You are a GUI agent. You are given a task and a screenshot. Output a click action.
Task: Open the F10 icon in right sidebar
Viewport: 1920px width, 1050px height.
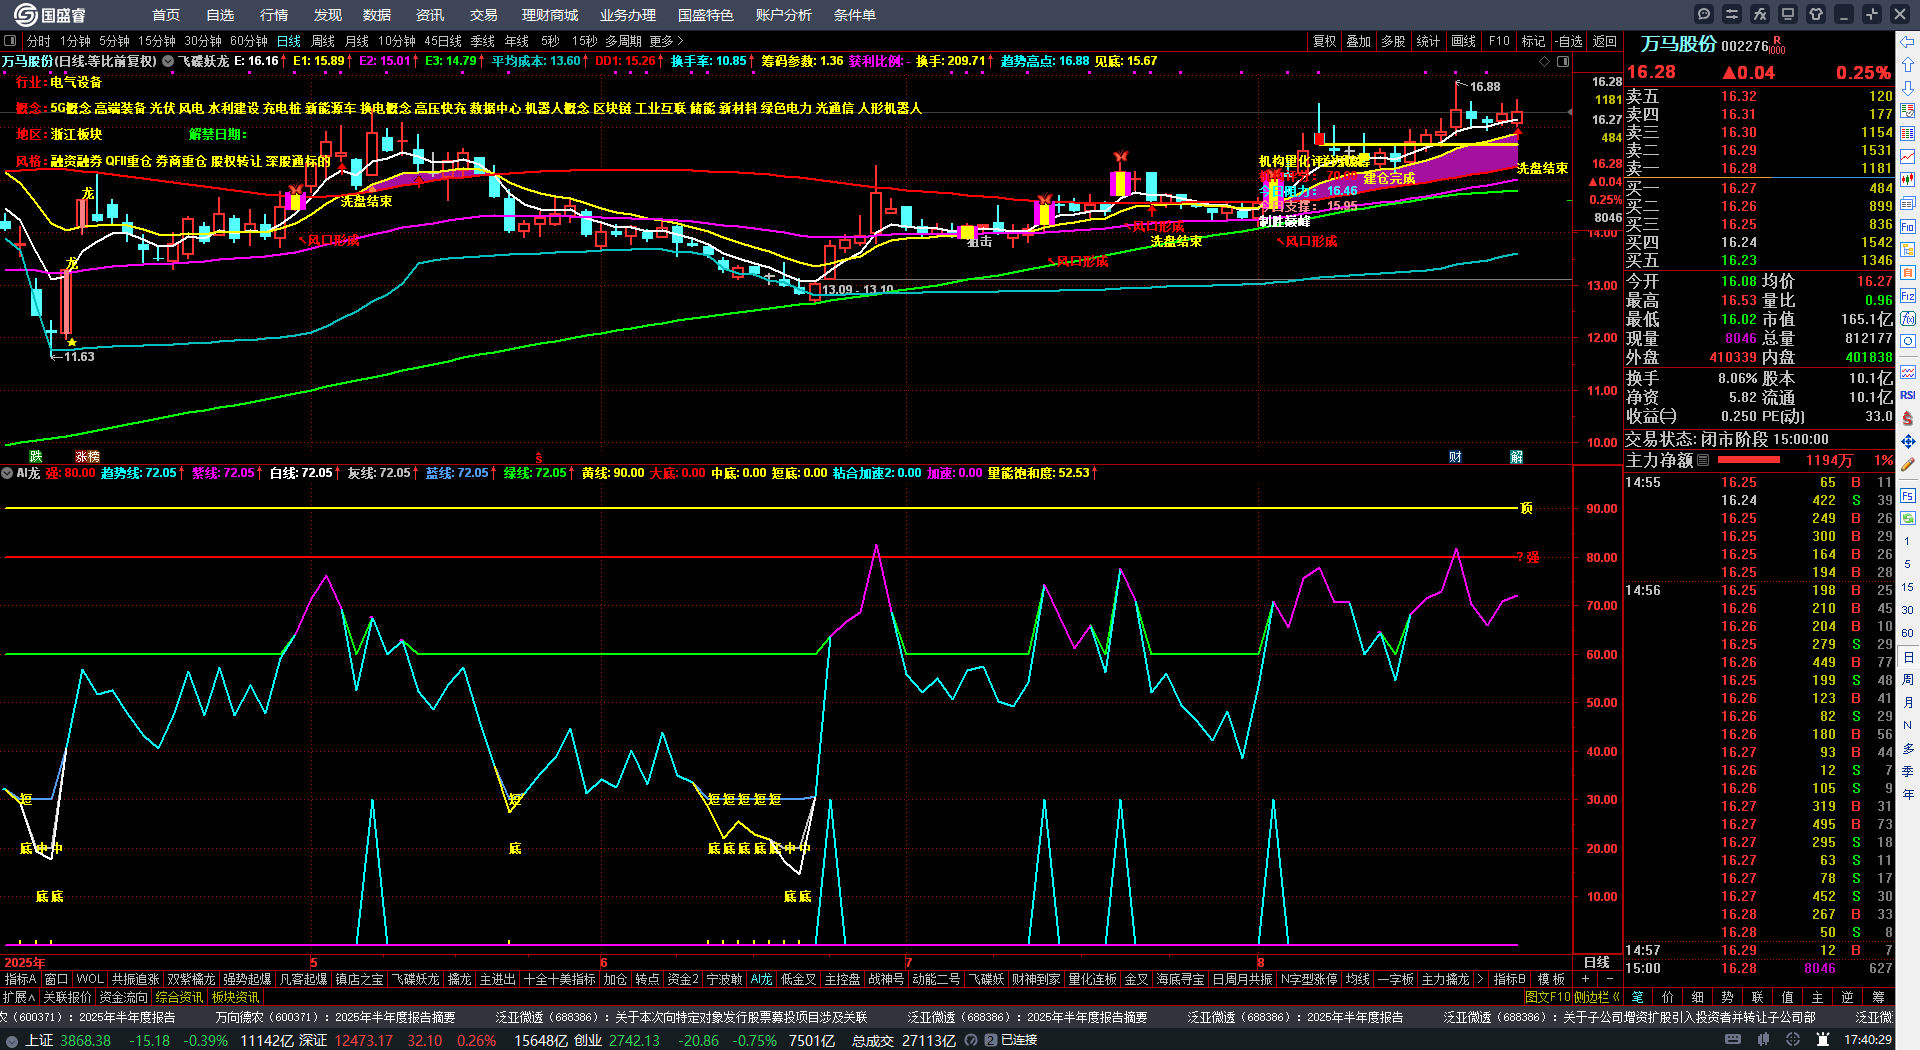click(x=1908, y=227)
